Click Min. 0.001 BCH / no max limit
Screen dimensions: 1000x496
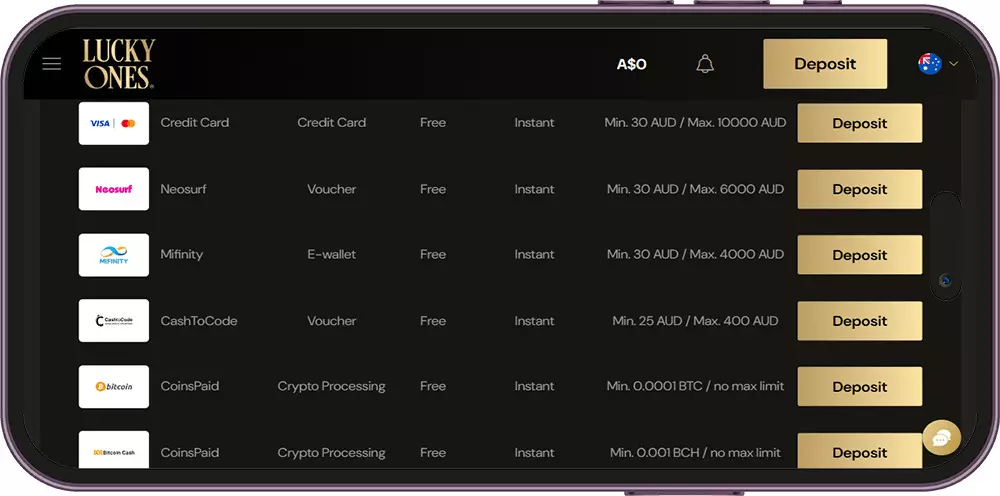(x=695, y=453)
